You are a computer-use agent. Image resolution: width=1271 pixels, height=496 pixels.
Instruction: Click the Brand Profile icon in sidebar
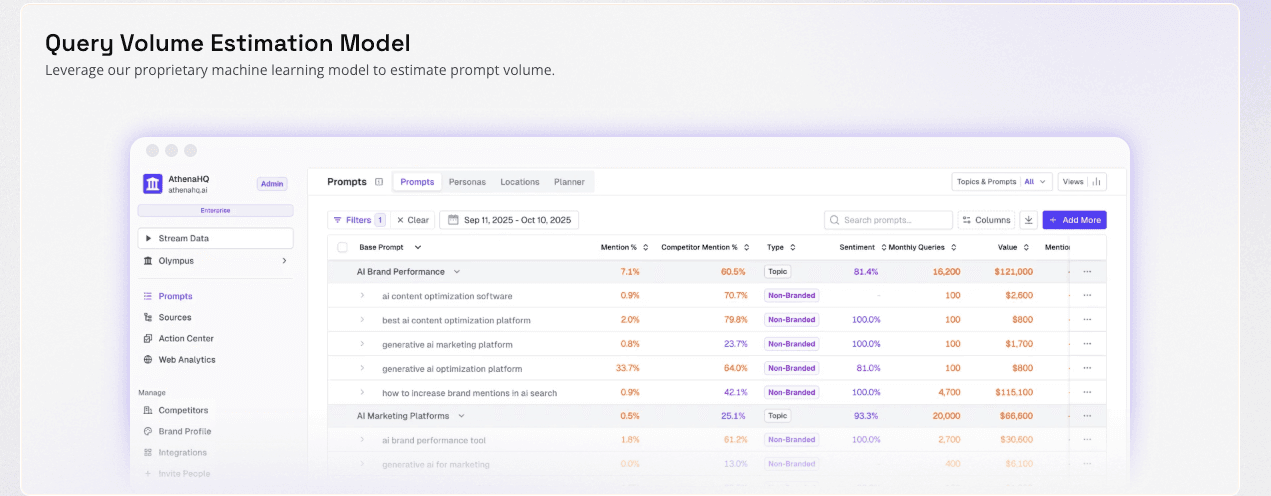pyautogui.click(x=148, y=431)
